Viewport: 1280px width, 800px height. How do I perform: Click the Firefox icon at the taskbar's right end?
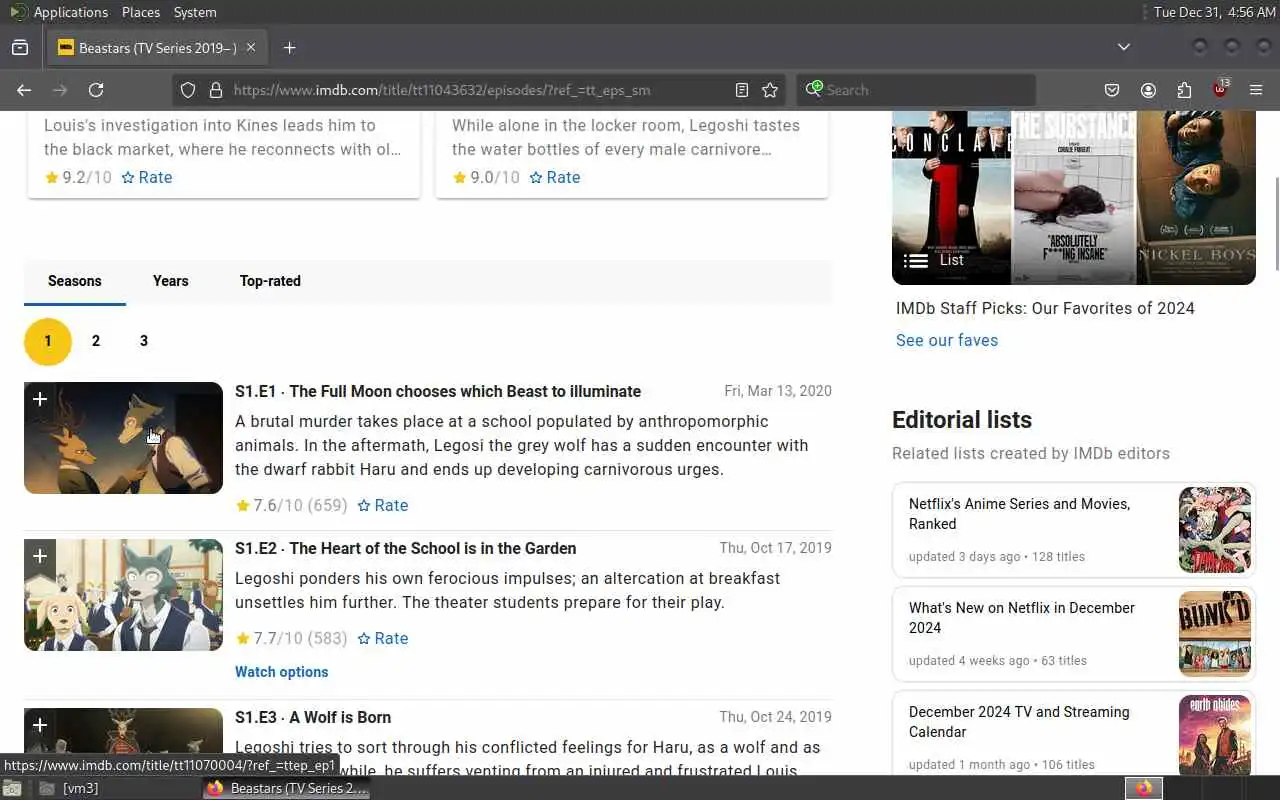click(x=1144, y=788)
